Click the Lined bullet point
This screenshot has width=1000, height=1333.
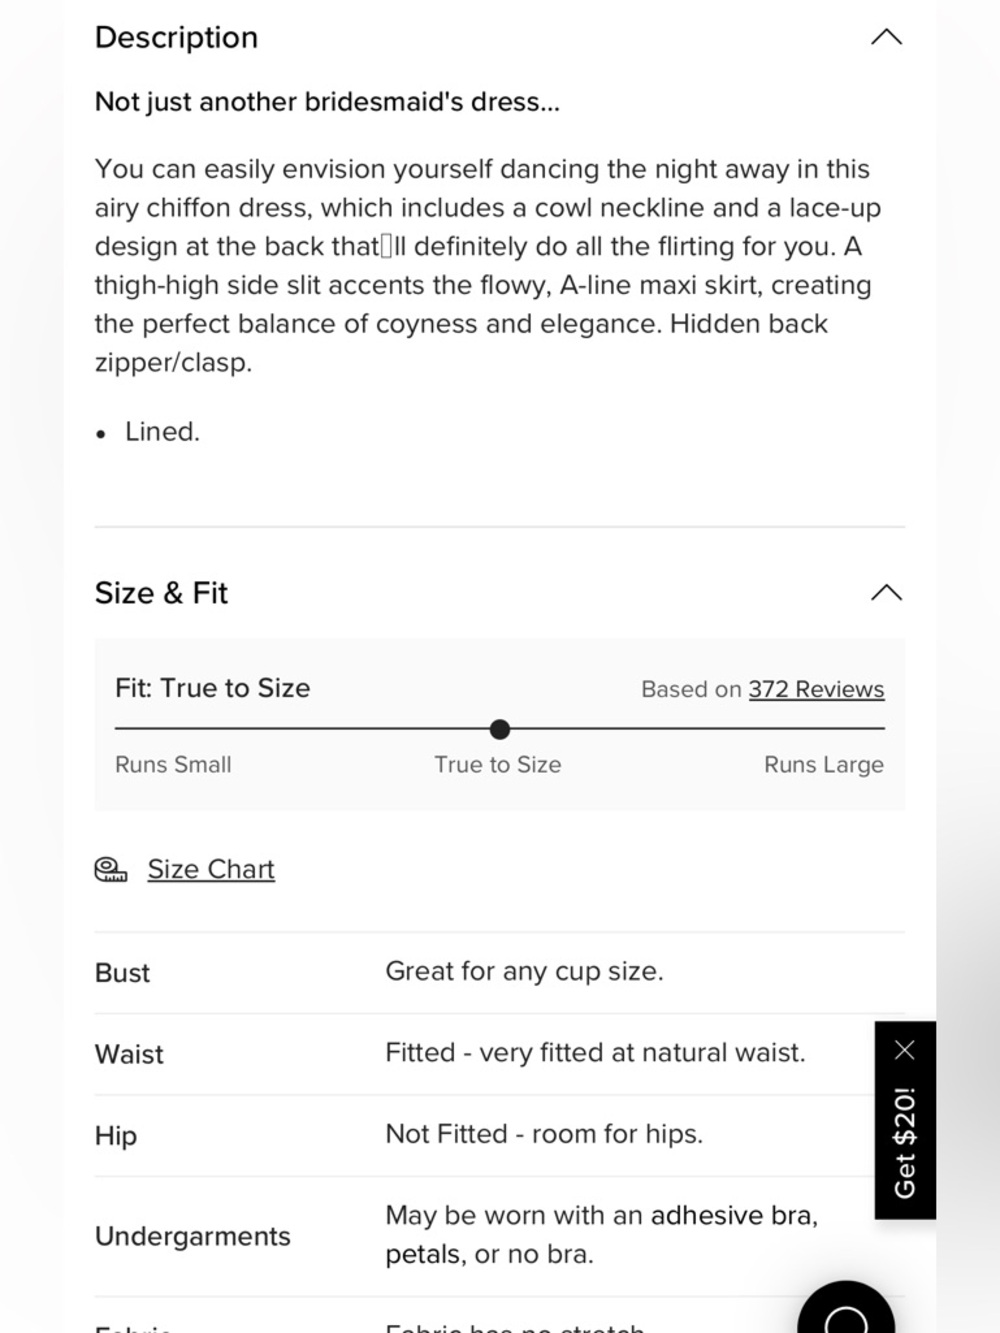pyautogui.click(x=148, y=432)
